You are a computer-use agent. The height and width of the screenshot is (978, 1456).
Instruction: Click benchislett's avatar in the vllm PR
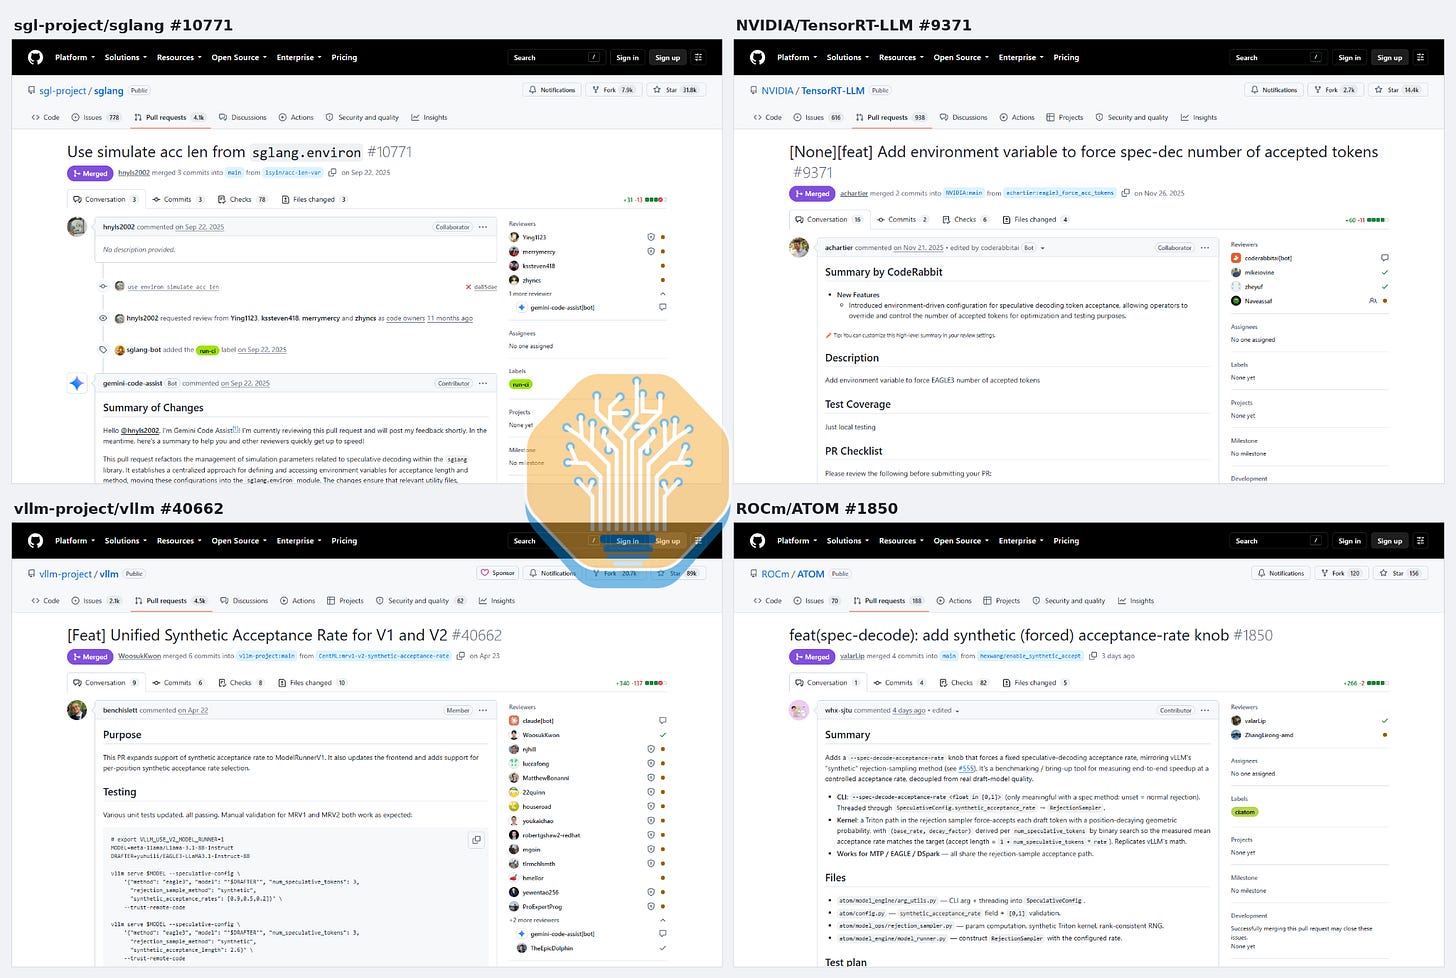point(77,710)
